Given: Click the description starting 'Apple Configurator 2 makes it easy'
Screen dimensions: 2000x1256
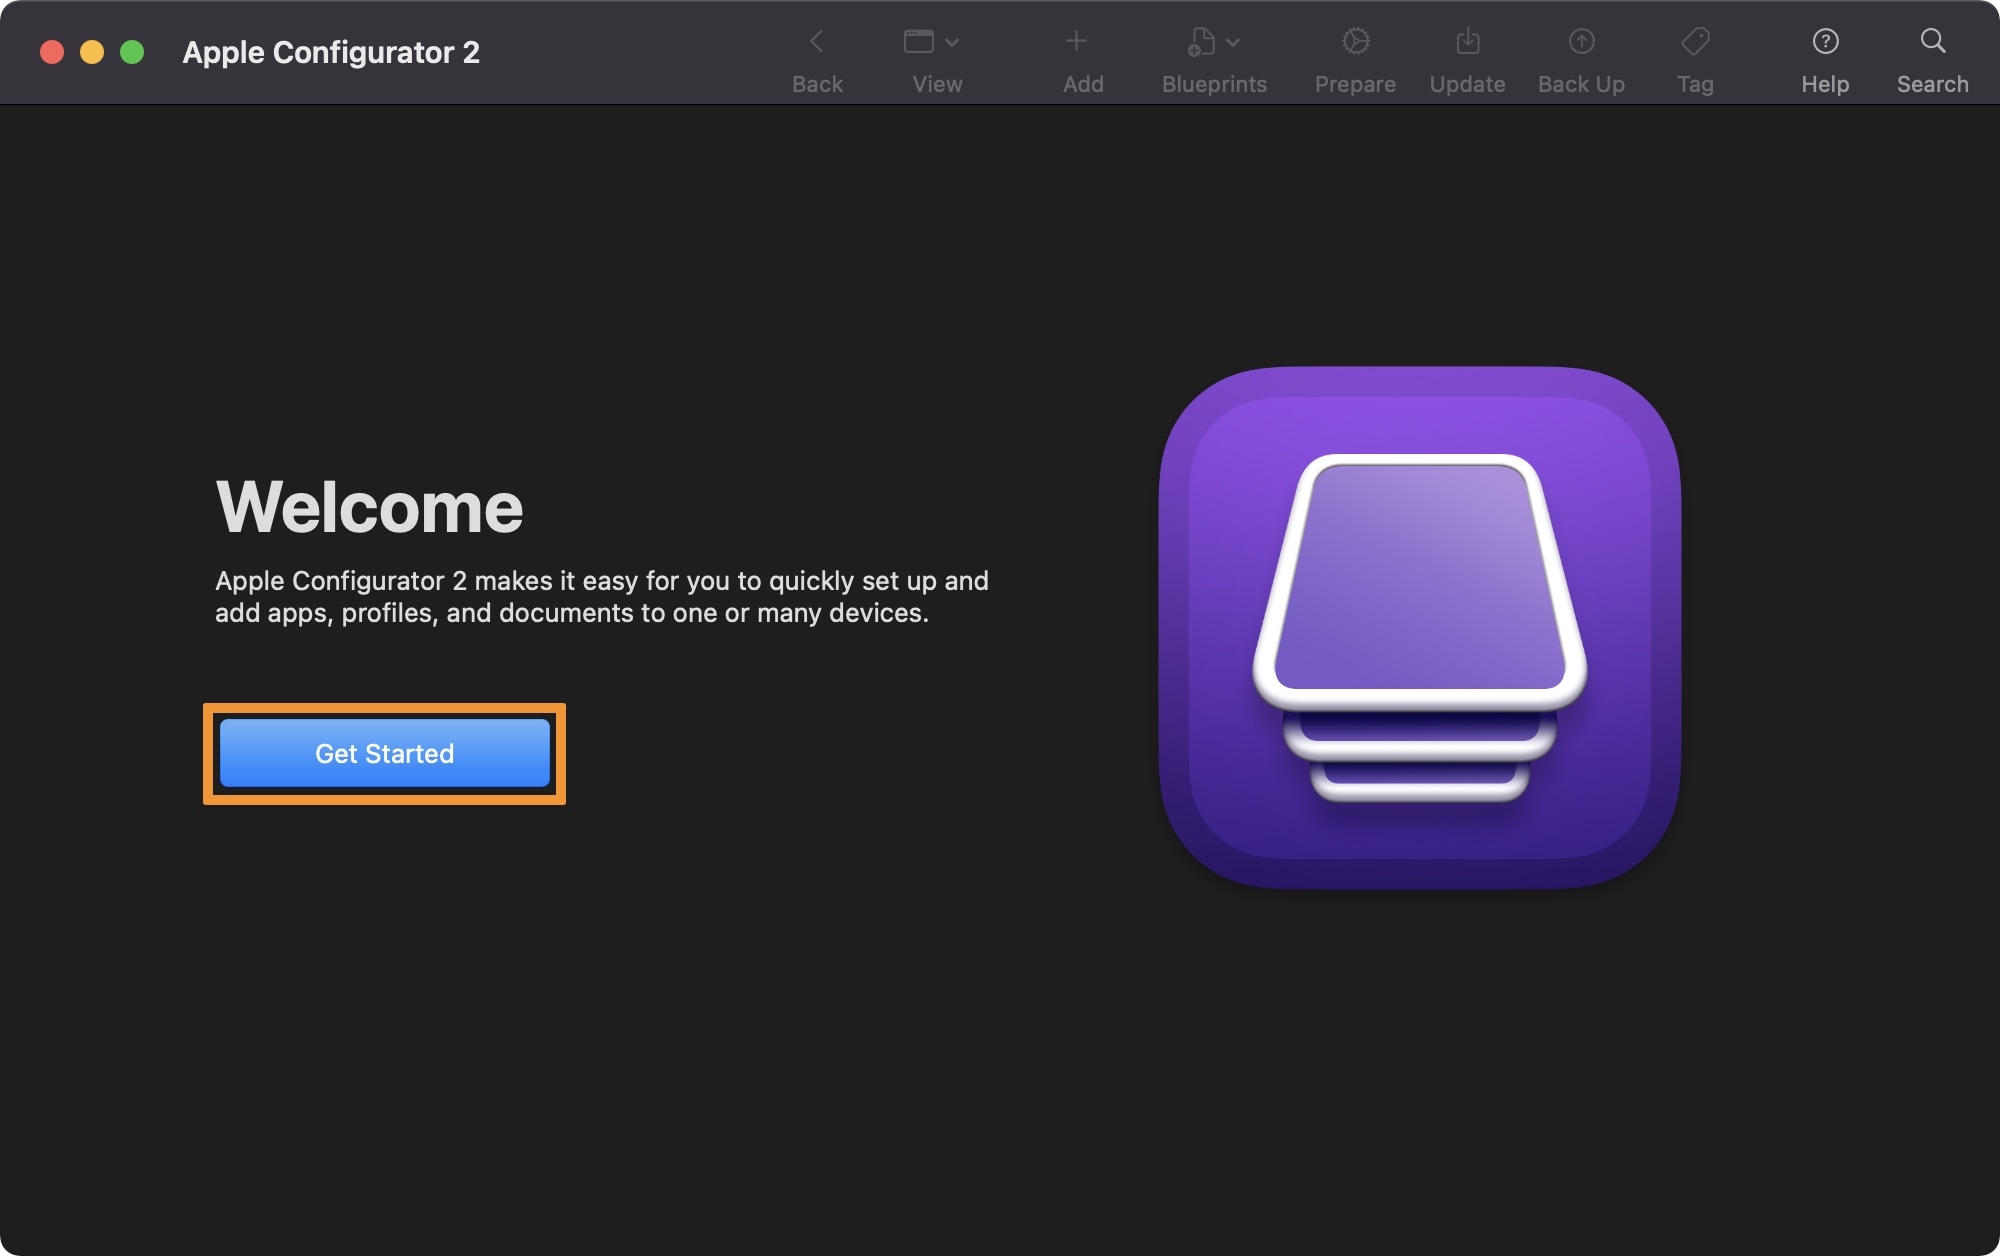Looking at the screenshot, I should 601,597.
